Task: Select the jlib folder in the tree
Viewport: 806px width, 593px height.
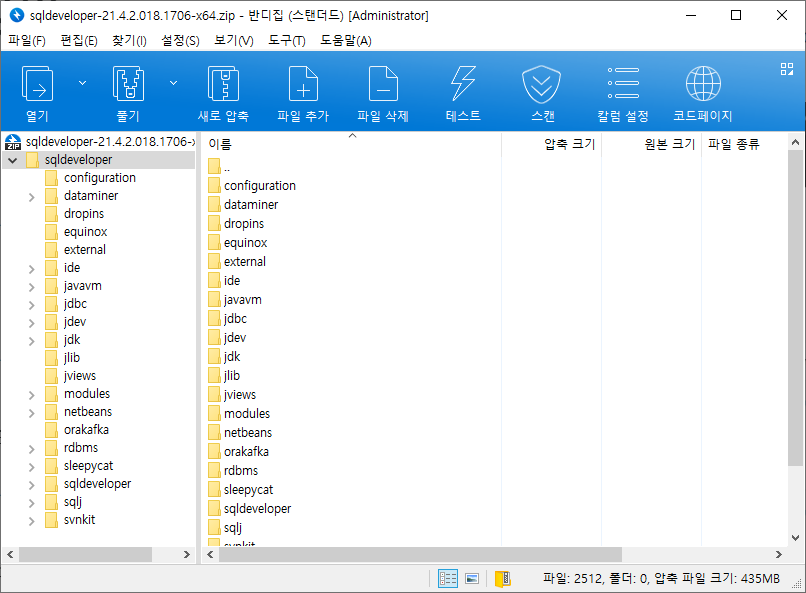Action: 62,358
